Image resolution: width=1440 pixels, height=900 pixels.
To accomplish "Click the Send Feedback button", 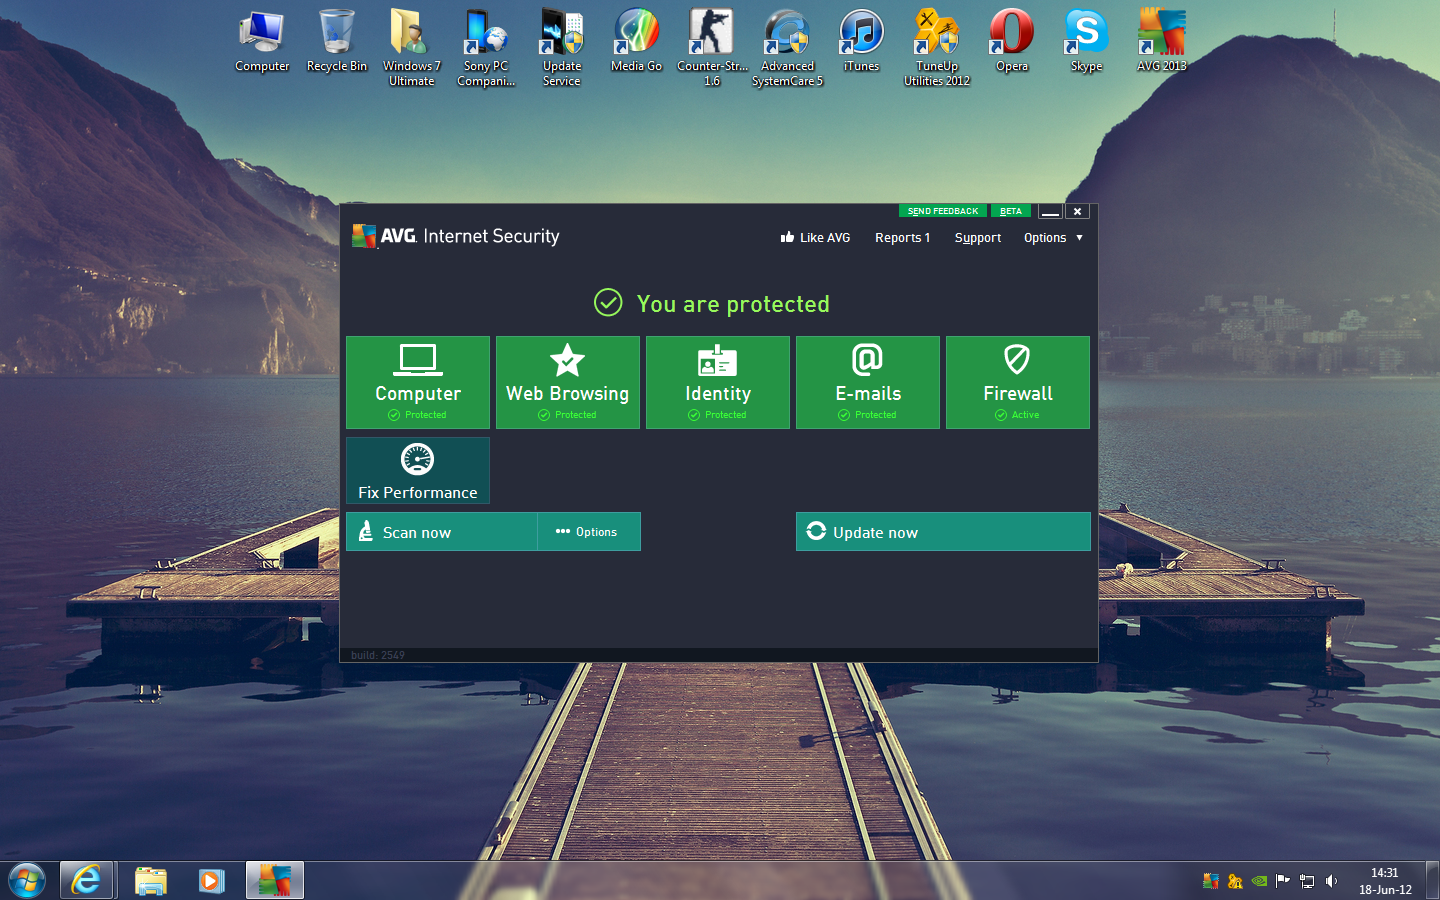I will pyautogui.click(x=943, y=211).
